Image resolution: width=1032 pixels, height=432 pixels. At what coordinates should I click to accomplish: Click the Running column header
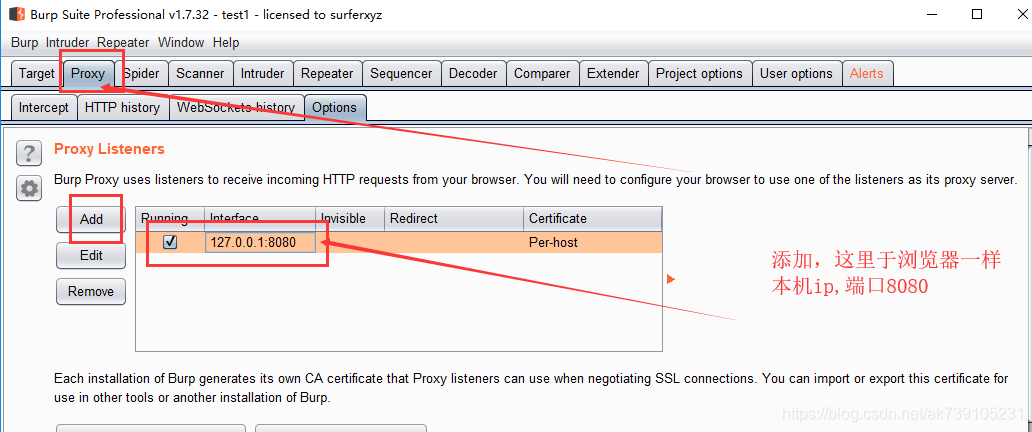170,218
